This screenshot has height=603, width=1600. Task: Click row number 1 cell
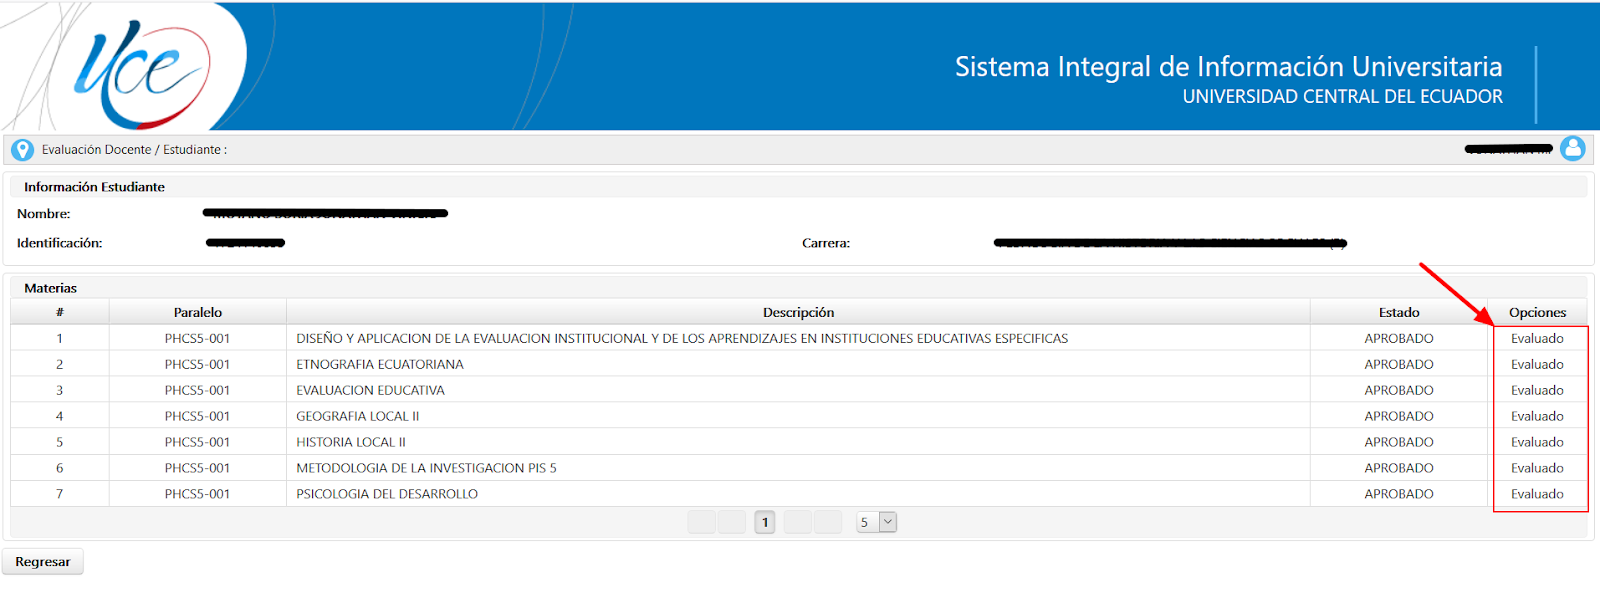tap(60, 338)
